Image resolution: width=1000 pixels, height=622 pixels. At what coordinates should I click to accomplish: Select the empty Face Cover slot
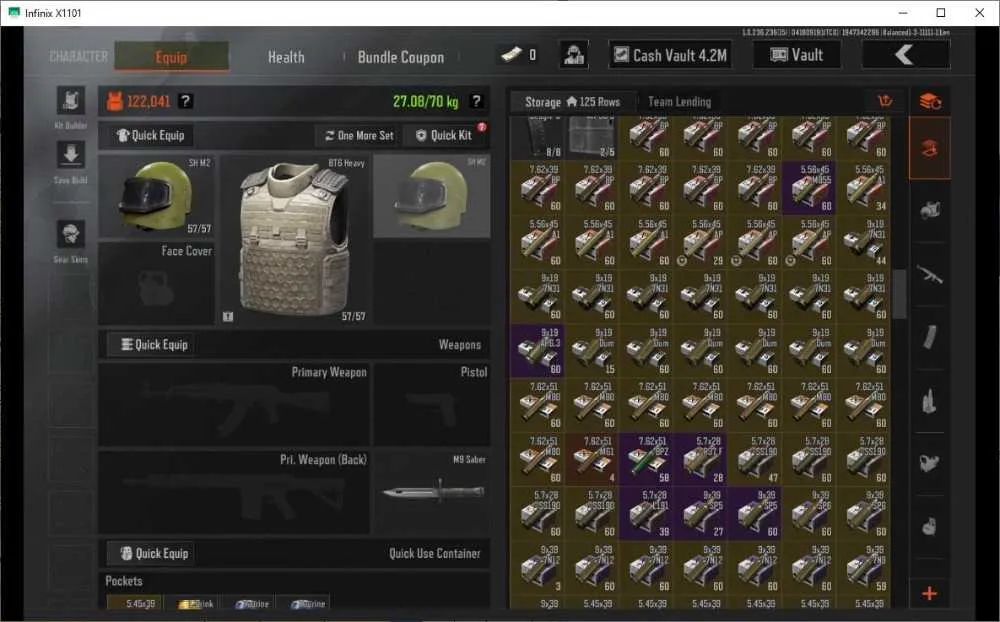click(156, 283)
